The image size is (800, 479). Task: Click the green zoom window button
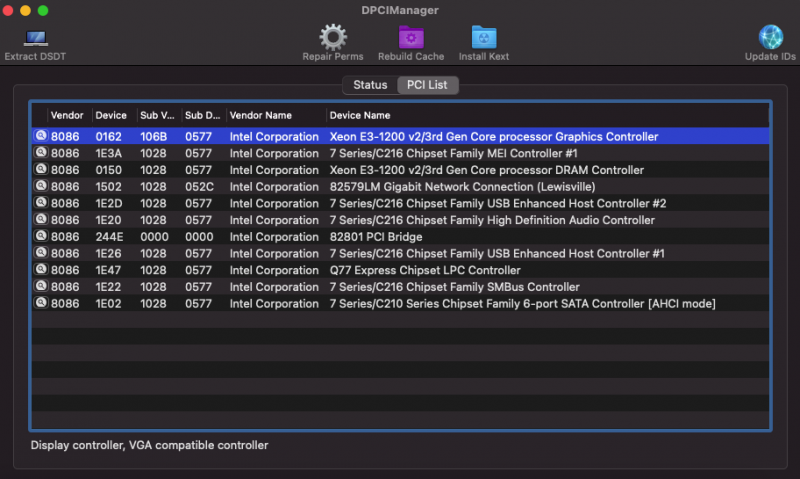(x=43, y=10)
